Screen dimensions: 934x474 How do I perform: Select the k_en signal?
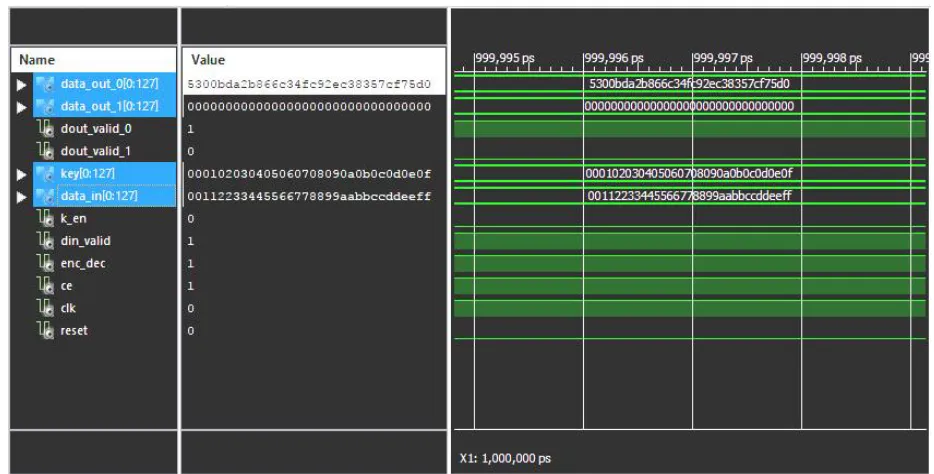[x=73, y=219]
